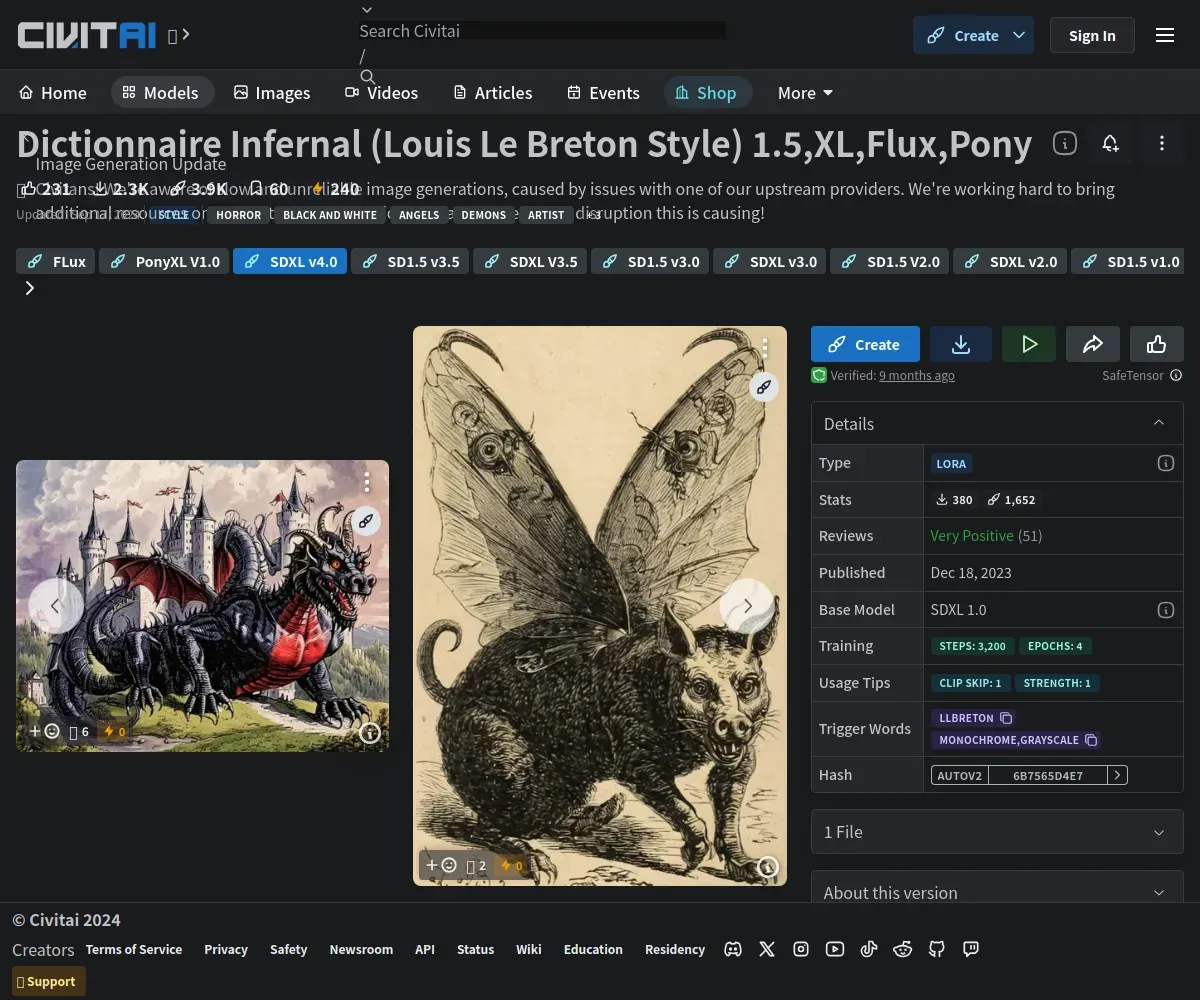This screenshot has height=1000, width=1200.
Task: Click the hash type arrow next to 6B7565D4E7
Action: pyautogui.click(x=1117, y=775)
